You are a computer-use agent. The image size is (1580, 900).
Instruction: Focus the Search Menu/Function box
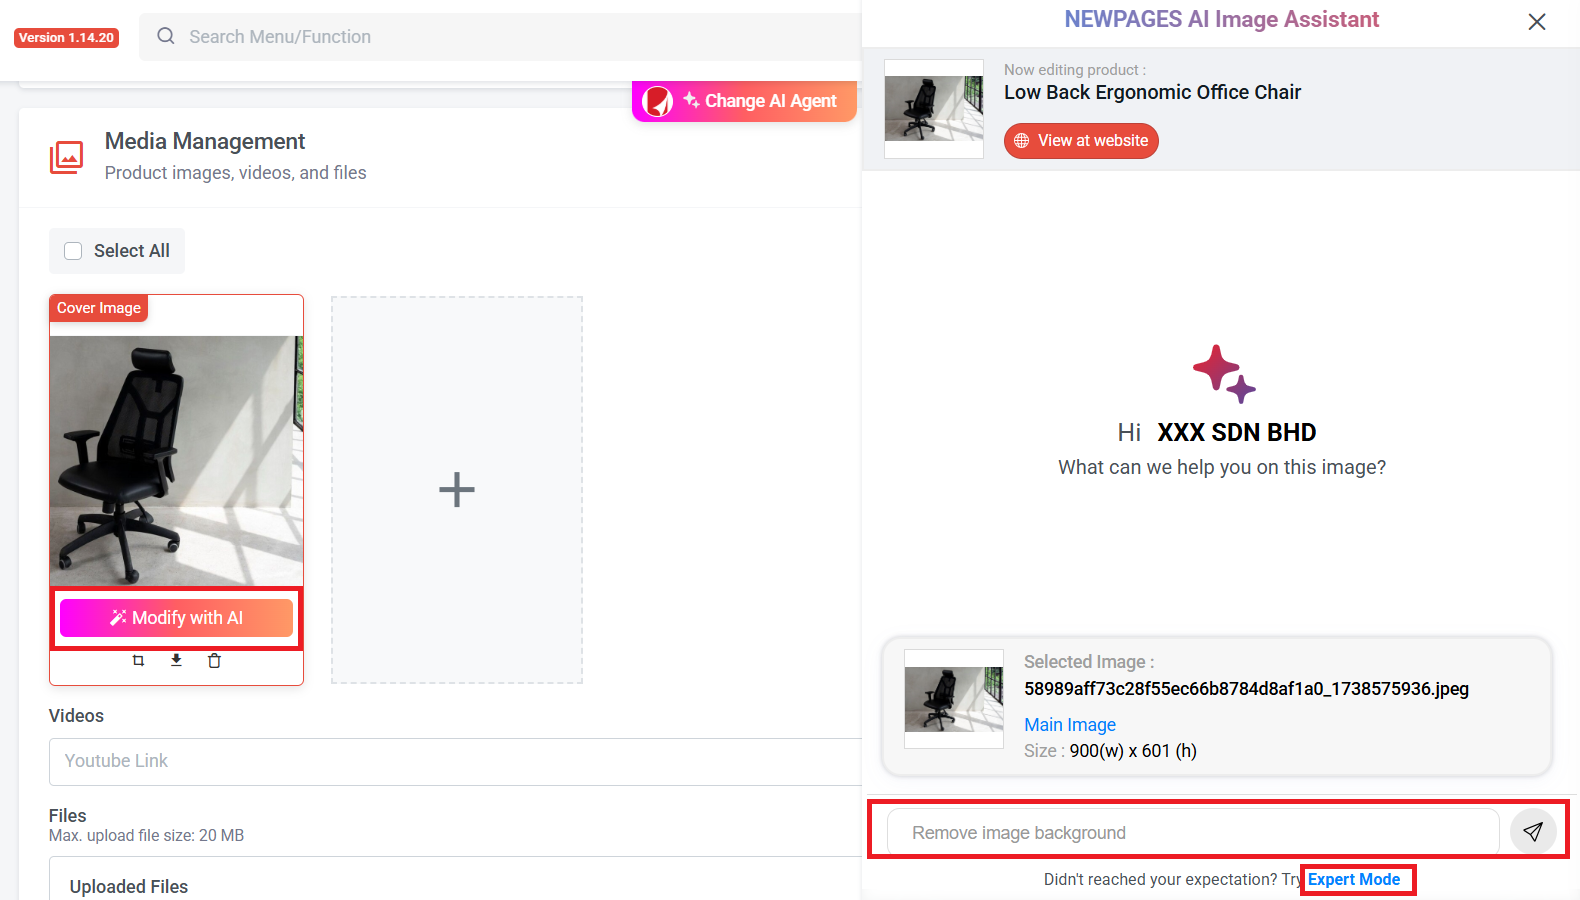pyautogui.click(x=500, y=37)
